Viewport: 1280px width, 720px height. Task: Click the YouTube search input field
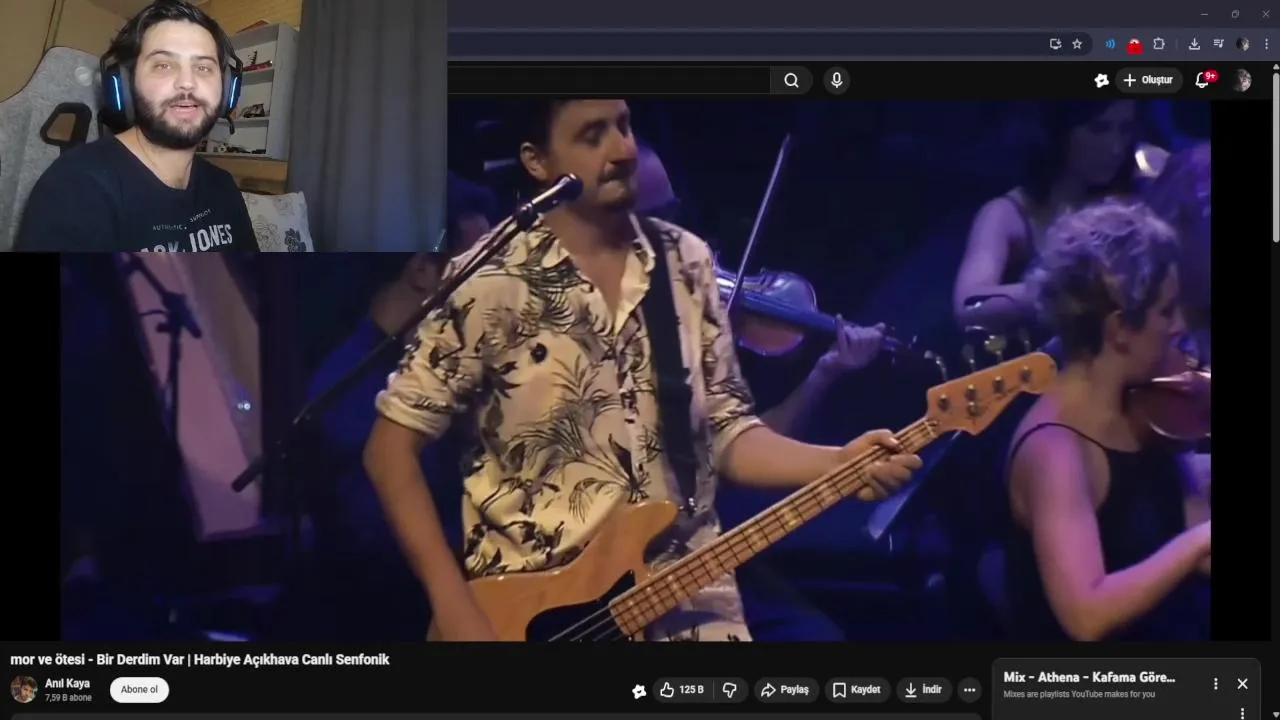coord(608,81)
